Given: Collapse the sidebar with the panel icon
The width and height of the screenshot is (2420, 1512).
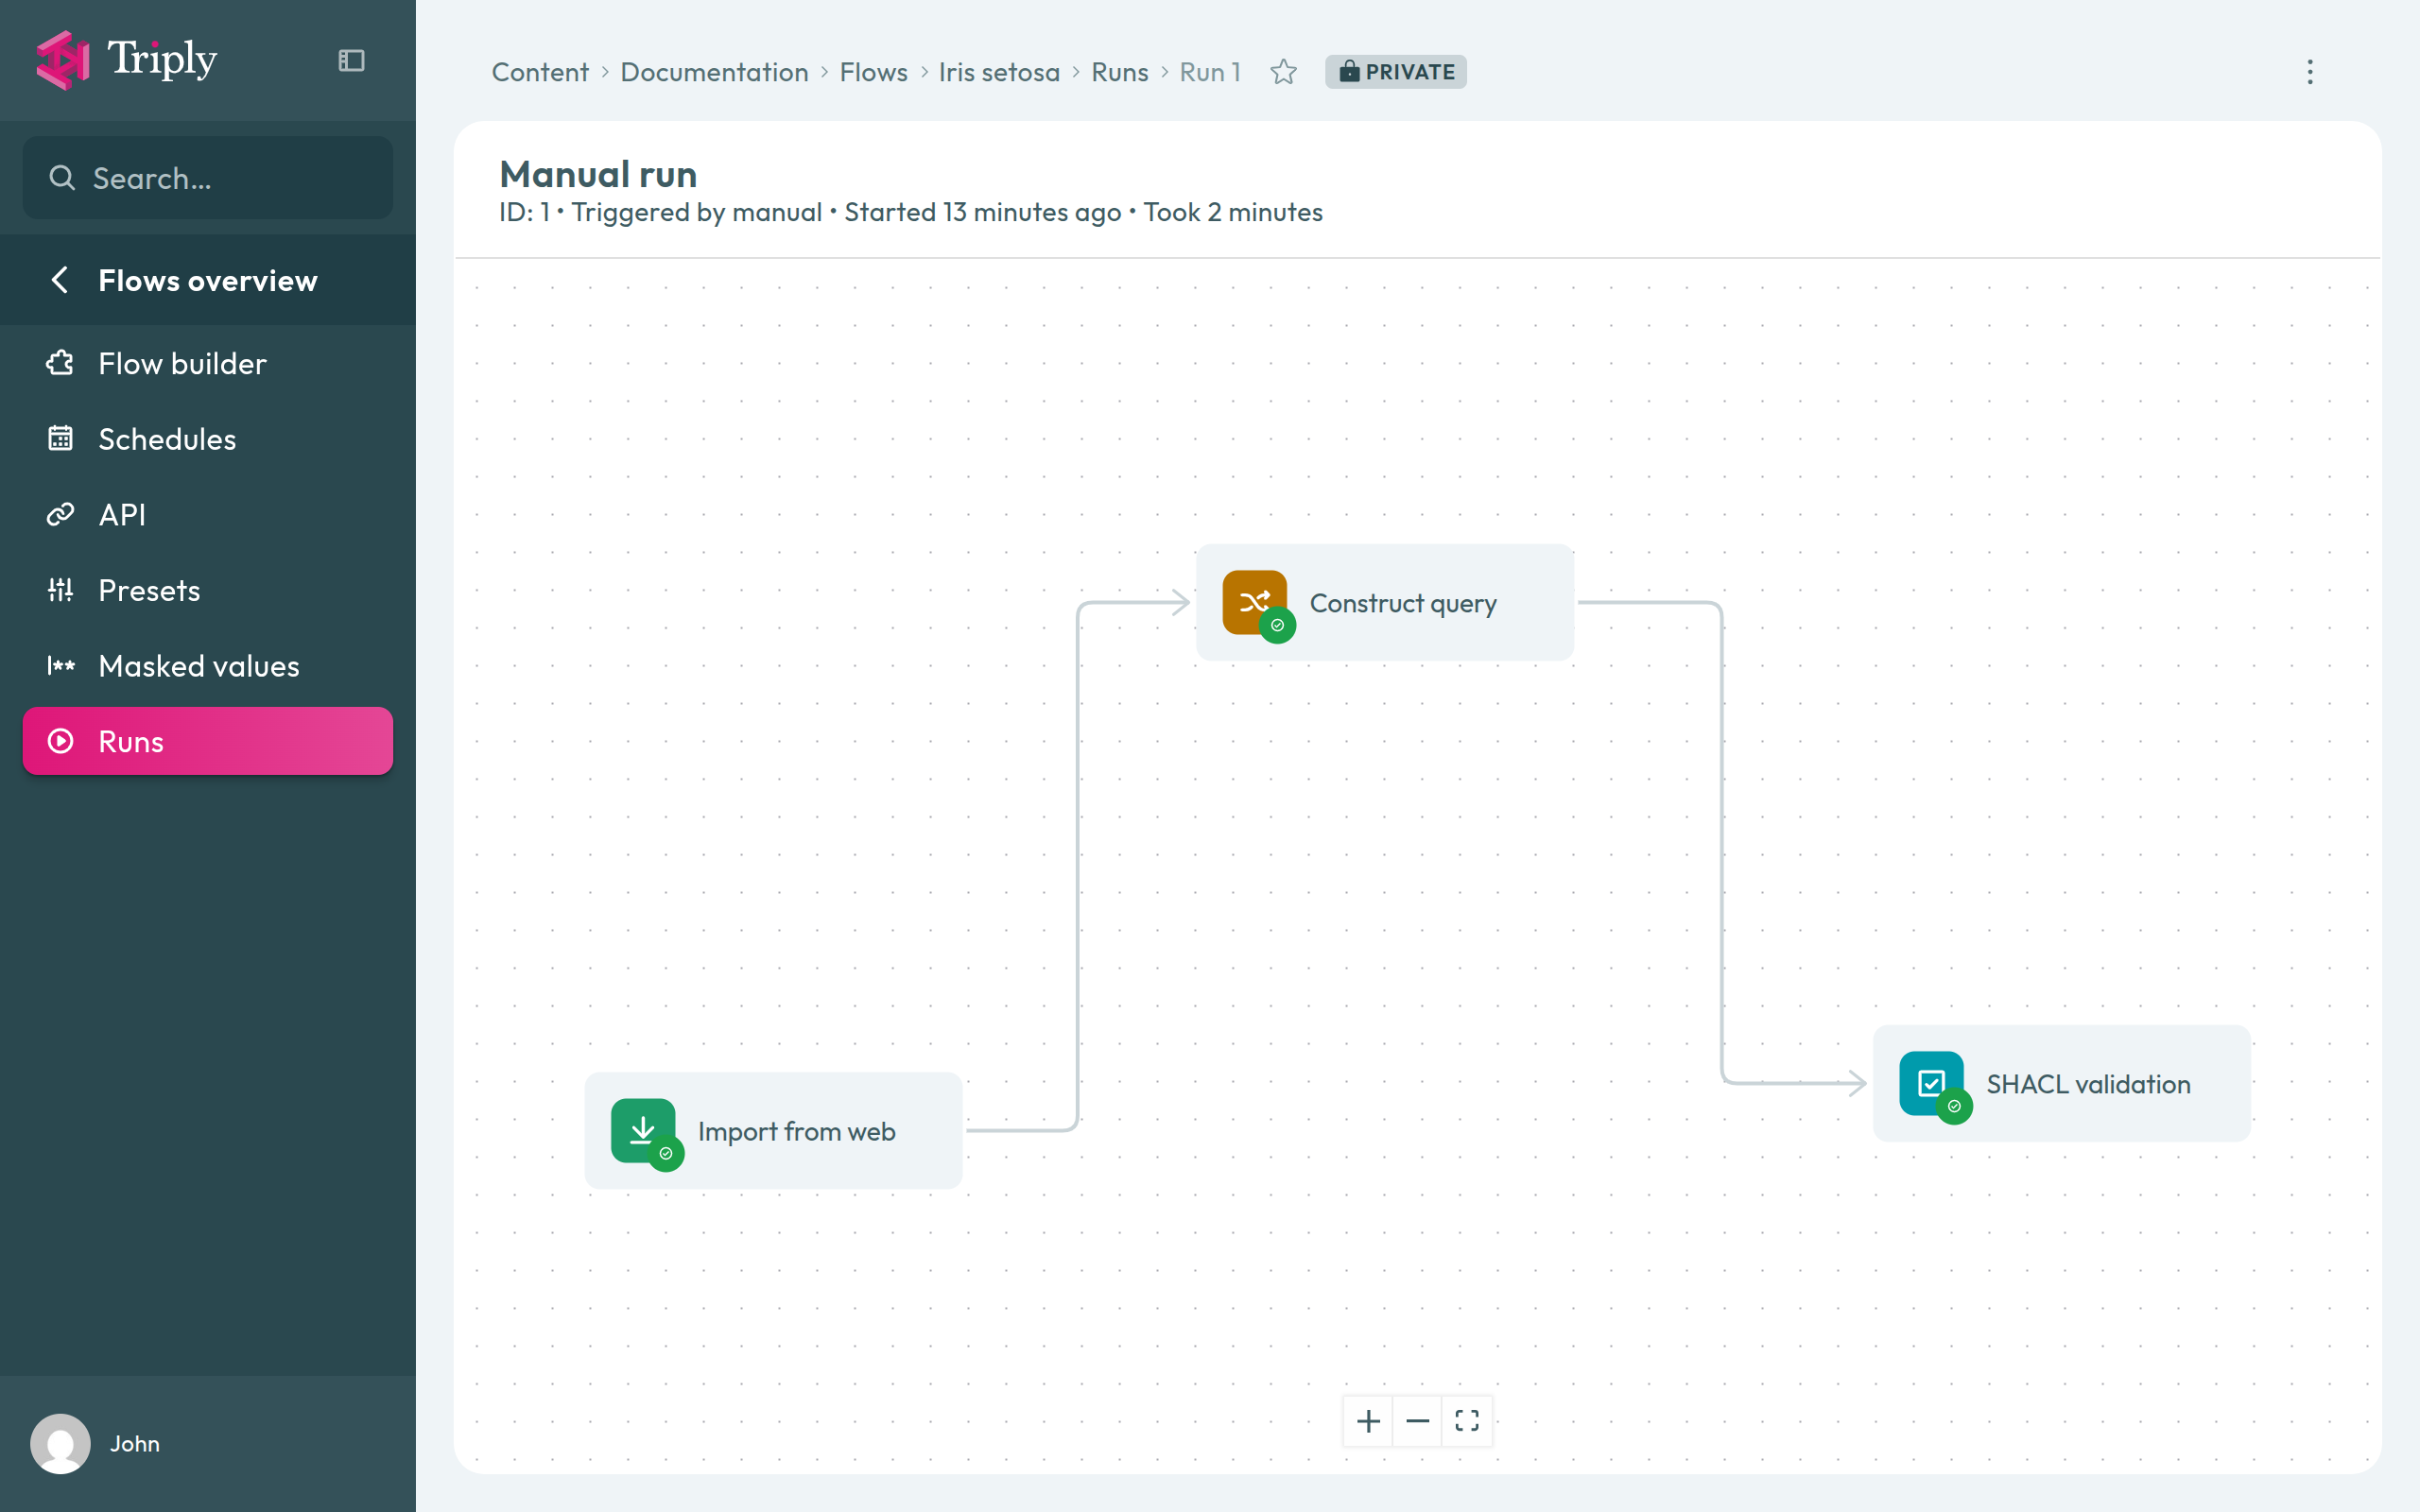Looking at the screenshot, I should tap(351, 61).
